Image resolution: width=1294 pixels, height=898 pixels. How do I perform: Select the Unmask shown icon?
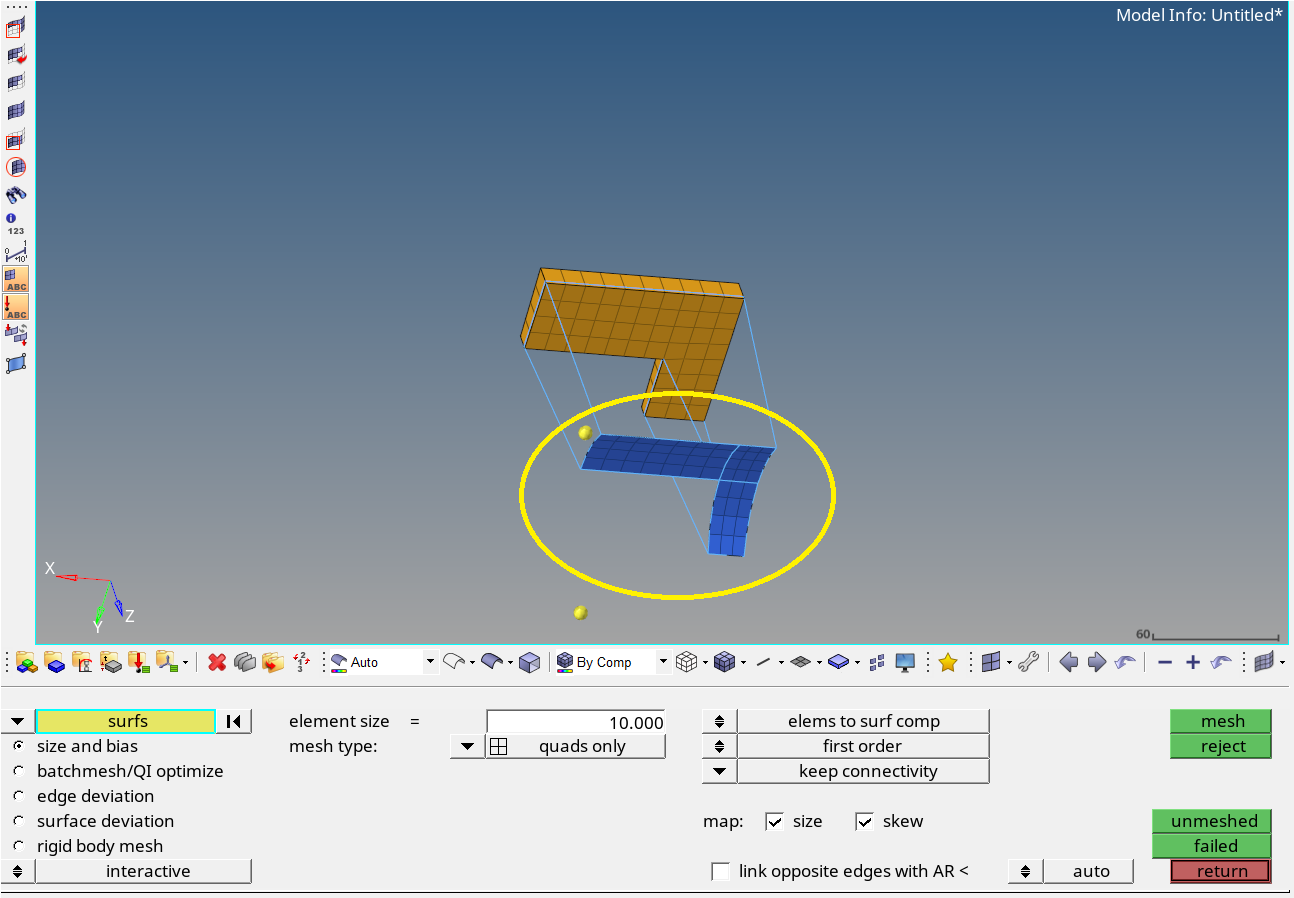(x=16, y=139)
